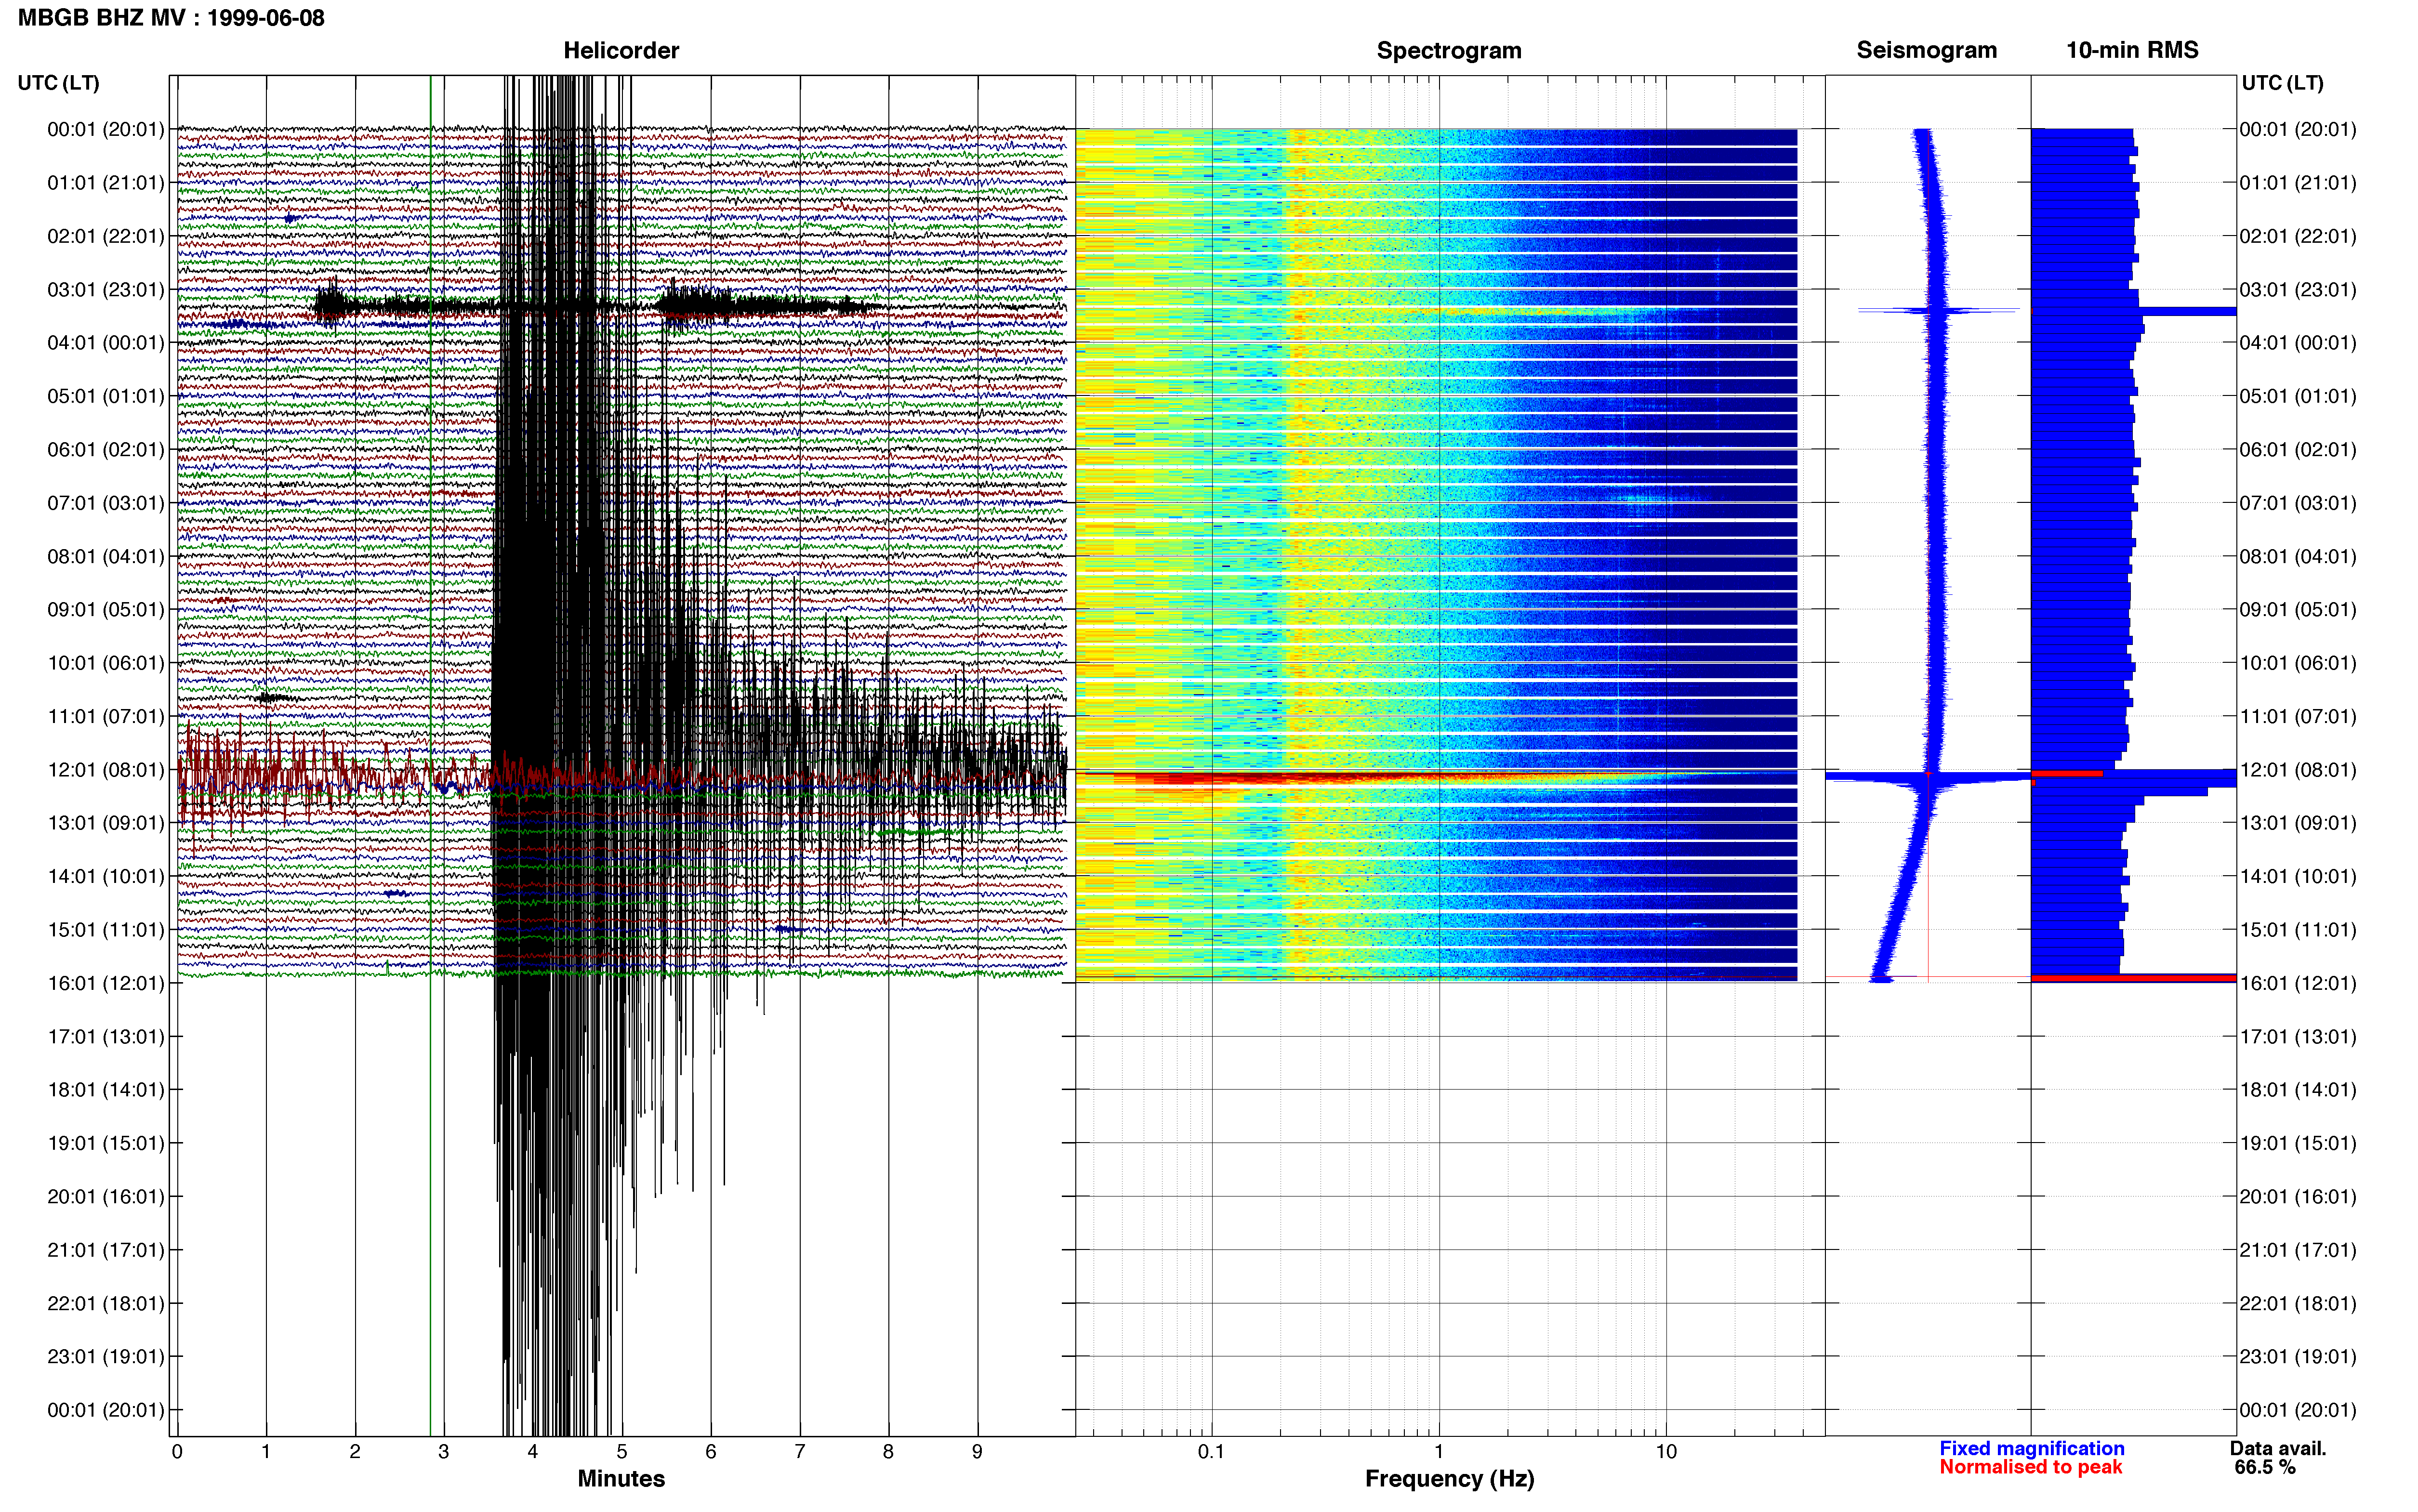2418x1512 pixels.
Task: Click 21:01 (17:01) on the RMS time axis
Action: click(x=2298, y=1250)
